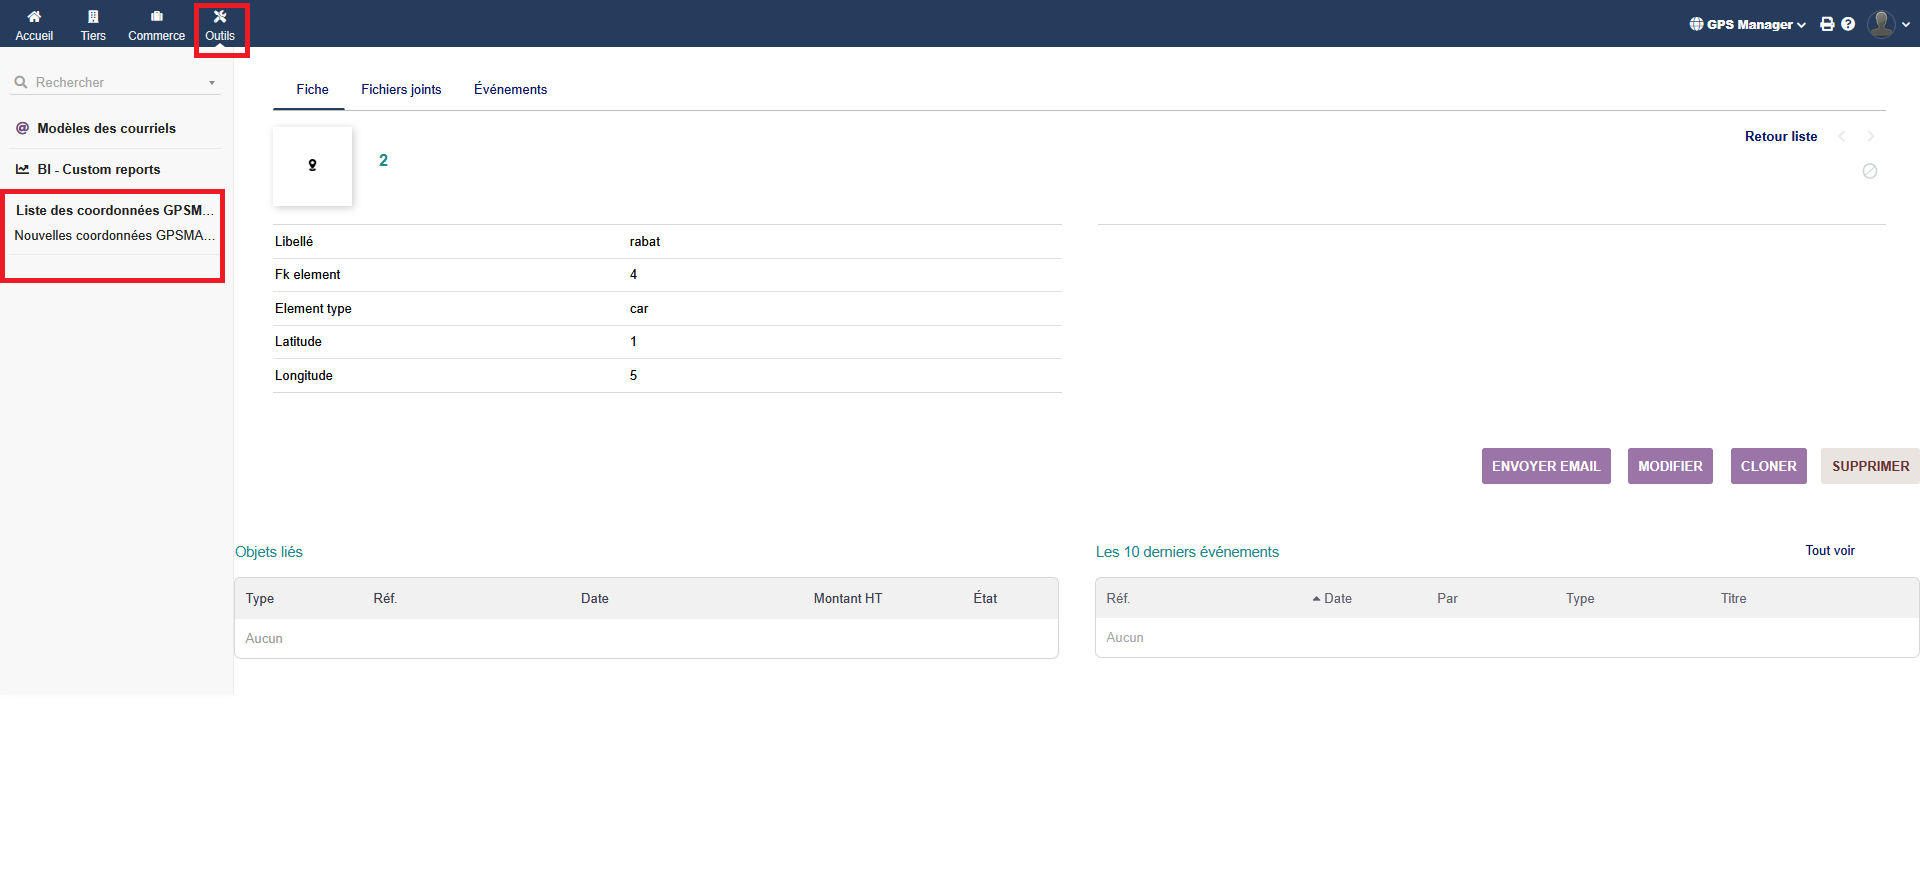This screenshot has width=1920, height=878.
Task: Click the status circle icon under navigation arrows
Action: point(1870,171)
